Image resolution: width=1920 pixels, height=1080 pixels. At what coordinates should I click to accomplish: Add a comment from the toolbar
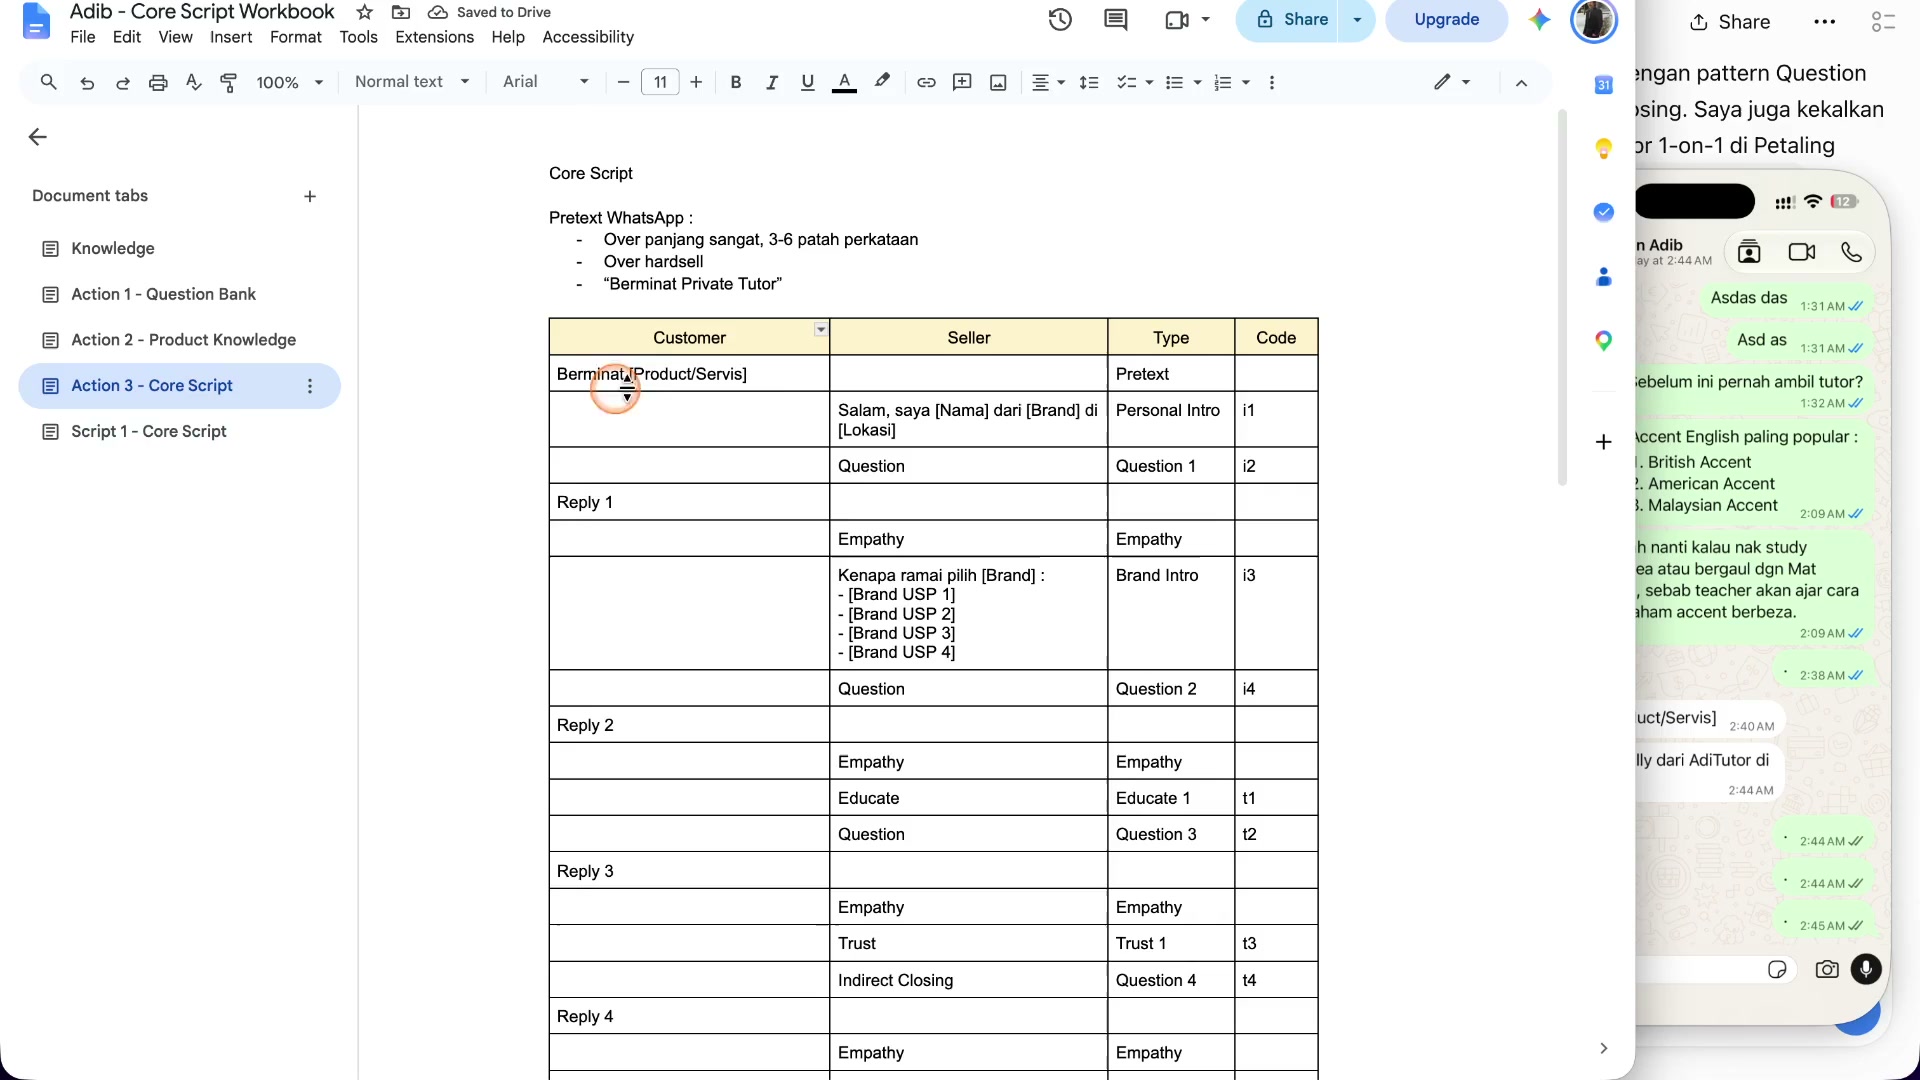pos(962,82)
